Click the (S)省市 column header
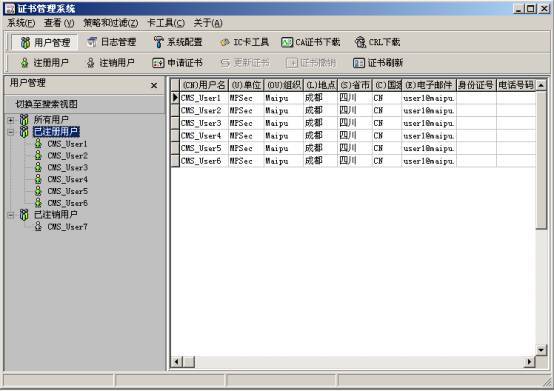The height and width of the screenshot is (391, 554). click(x=355, y=85)
